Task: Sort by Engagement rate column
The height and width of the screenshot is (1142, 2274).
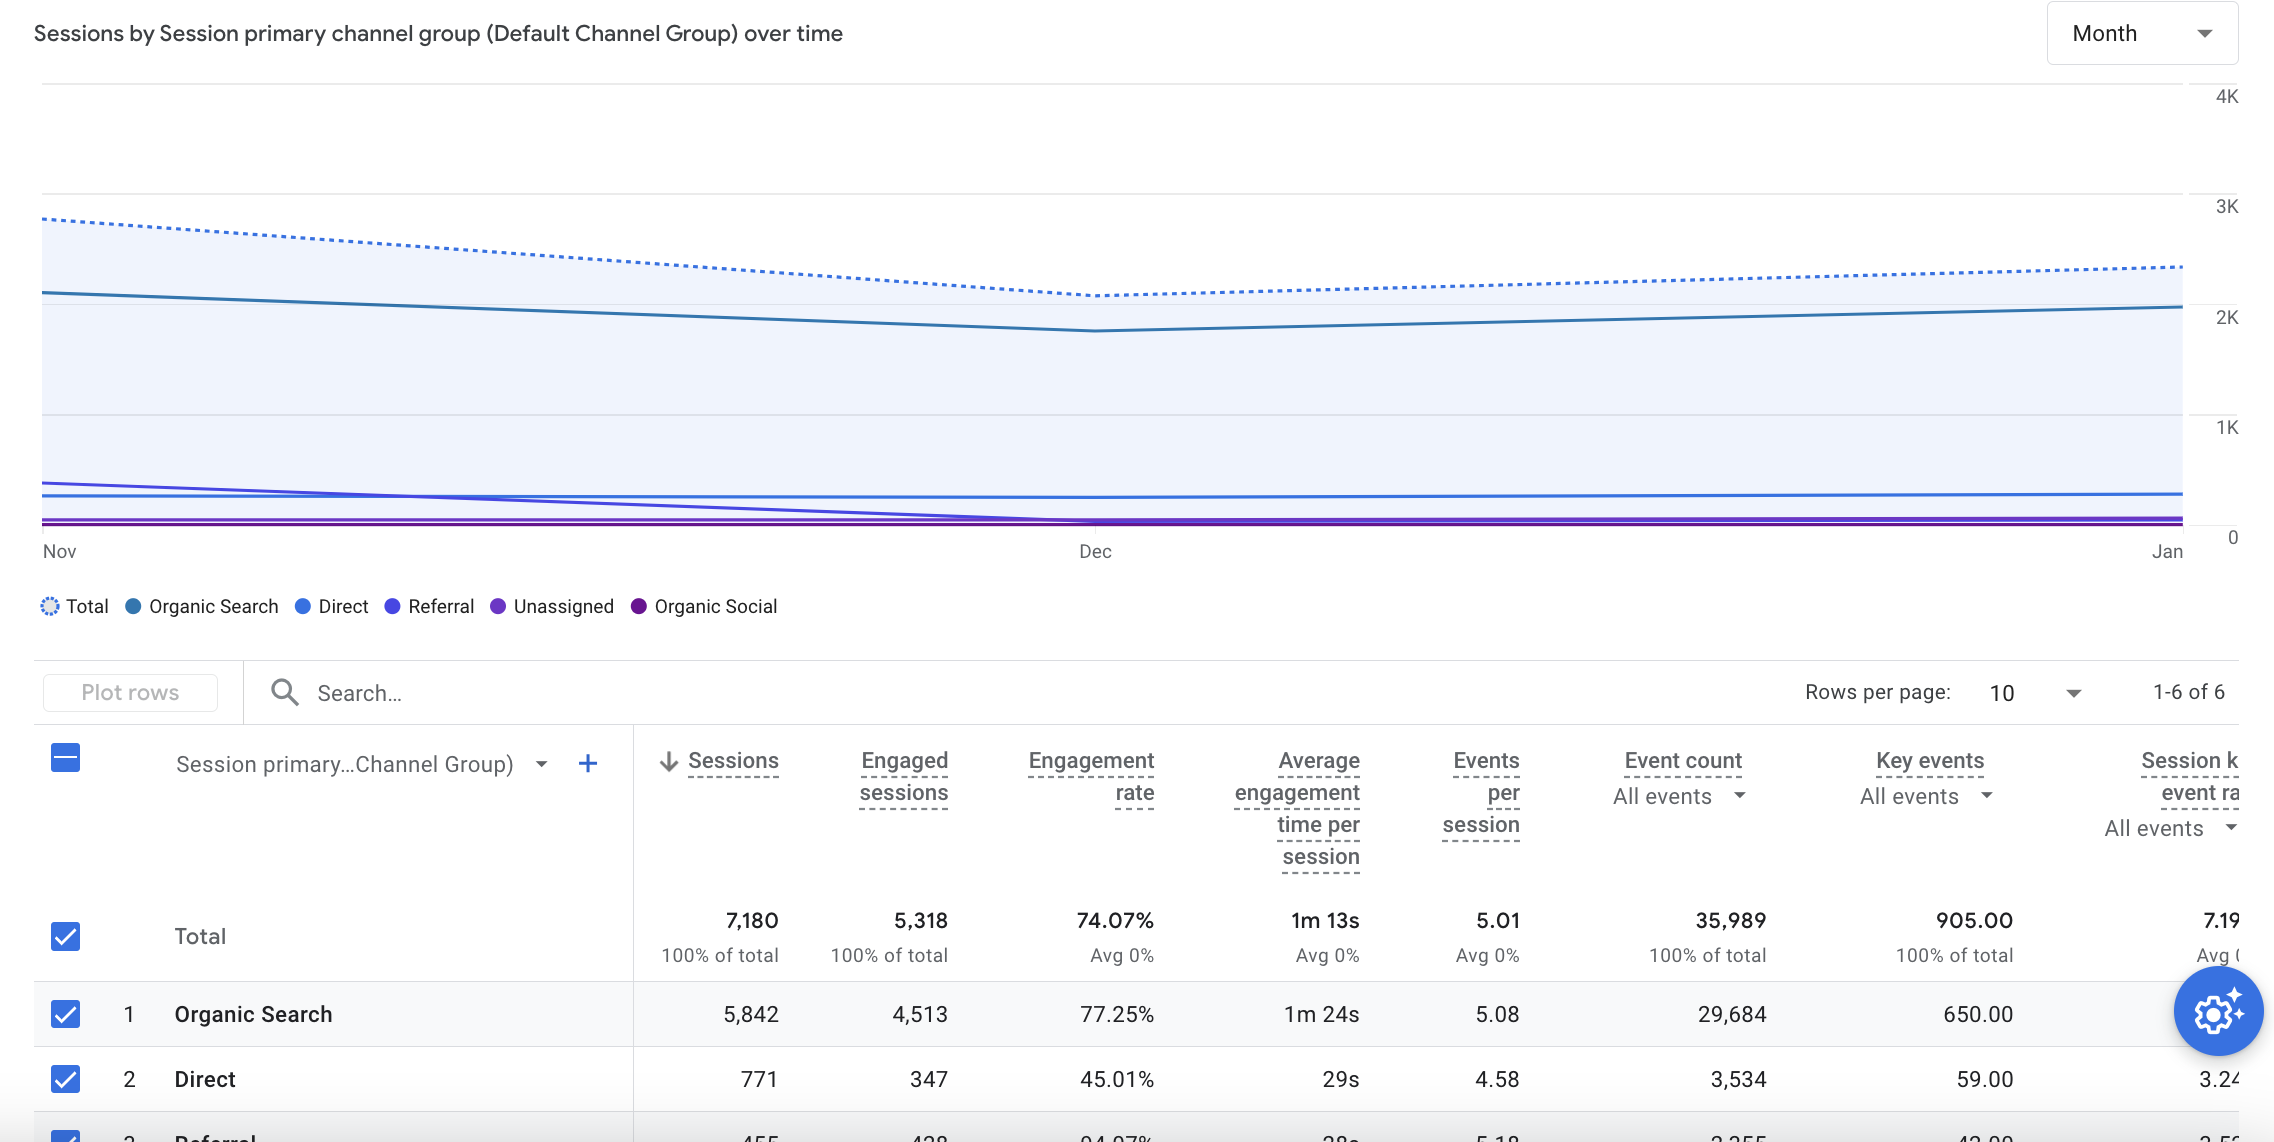Action: click(x=1091, y=777)
